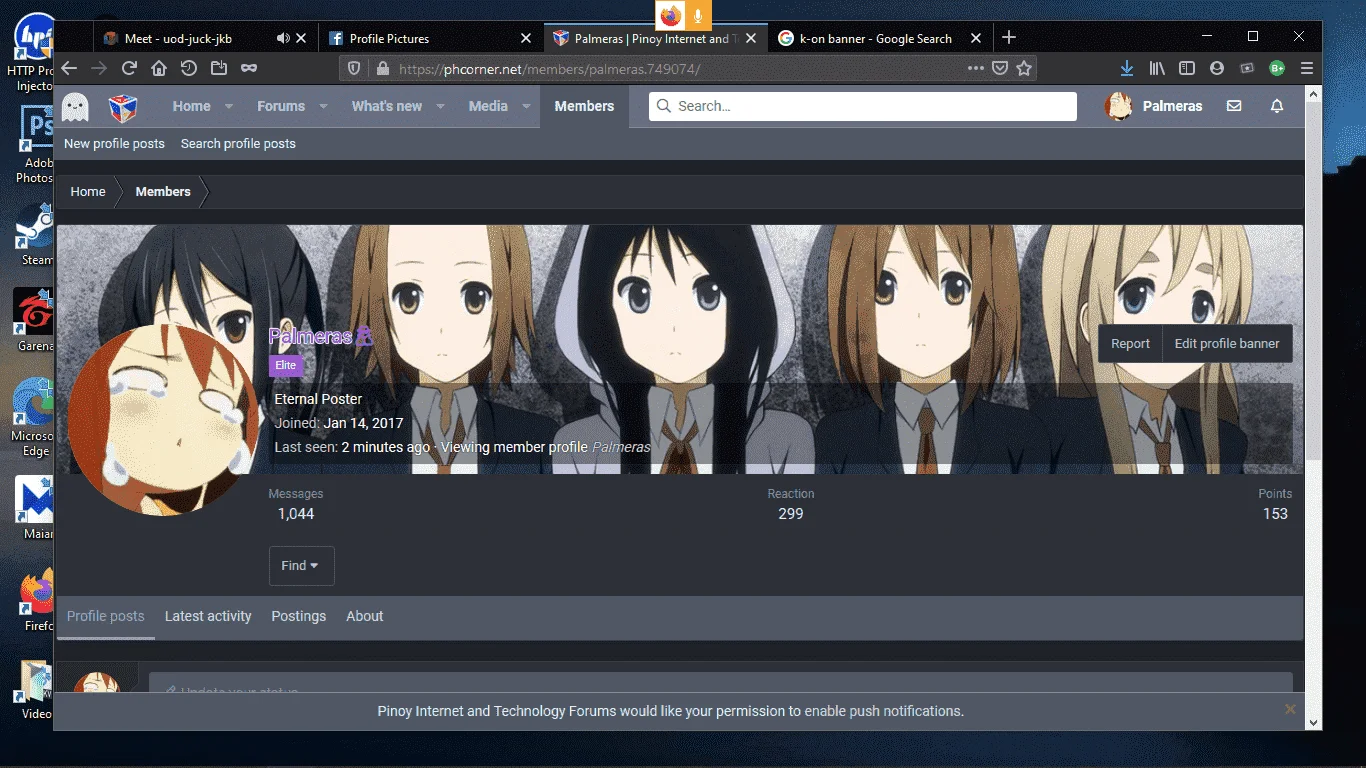Switch to the Profile posts tab
Viewport: 1366px width, 768px height.
click(x=106, y=617)
